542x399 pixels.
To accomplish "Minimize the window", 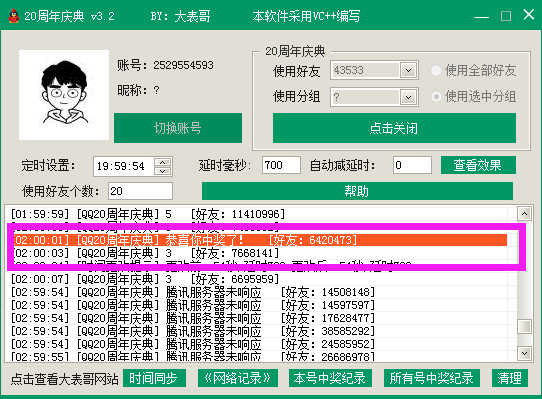I will point(481,16).
